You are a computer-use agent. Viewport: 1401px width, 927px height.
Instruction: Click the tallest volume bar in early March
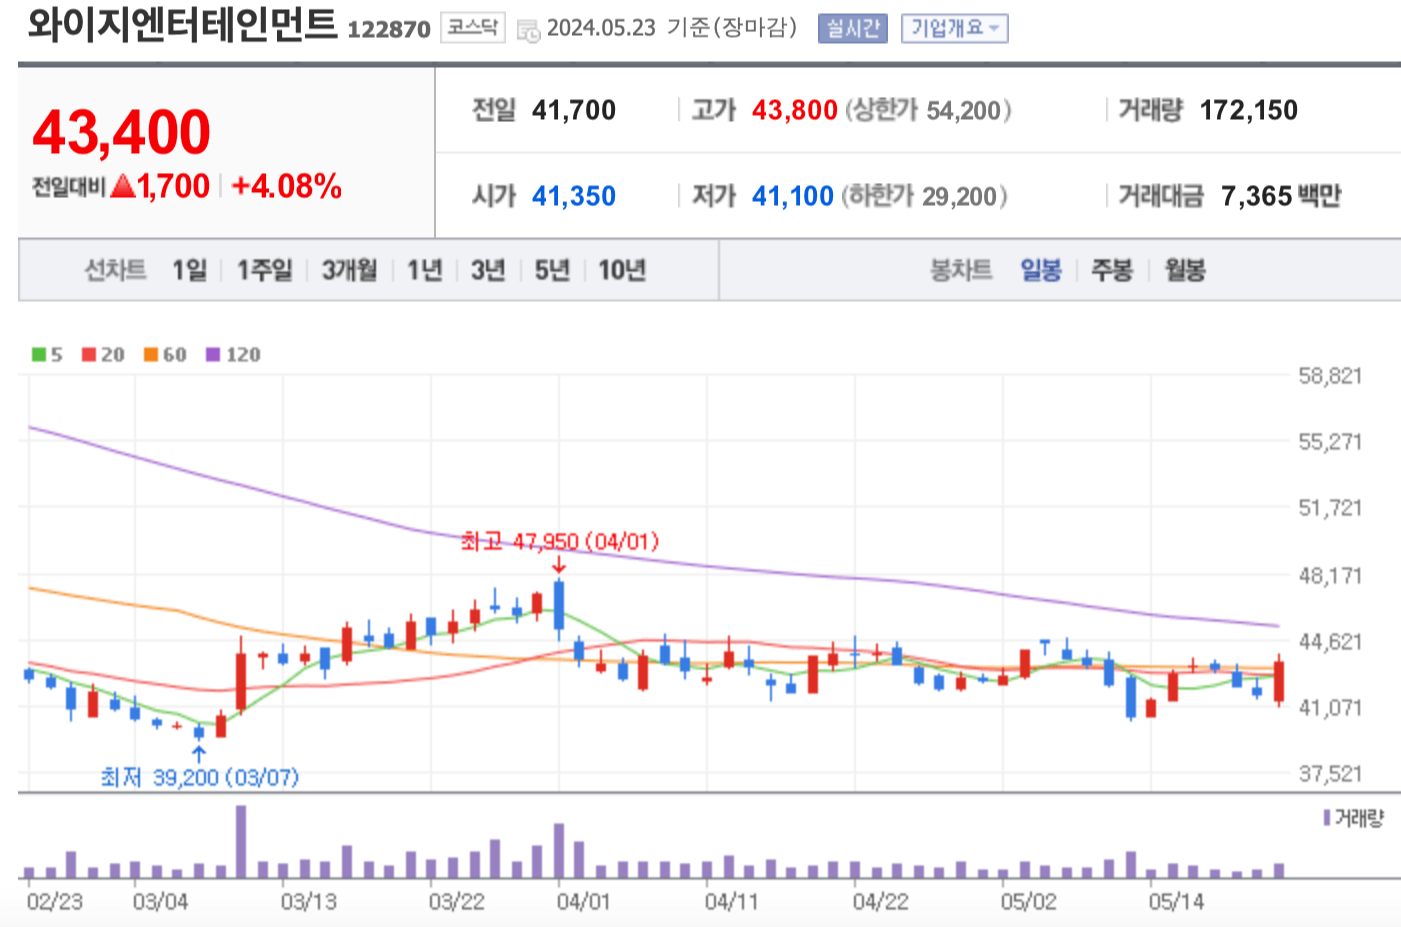pos(241,841)
